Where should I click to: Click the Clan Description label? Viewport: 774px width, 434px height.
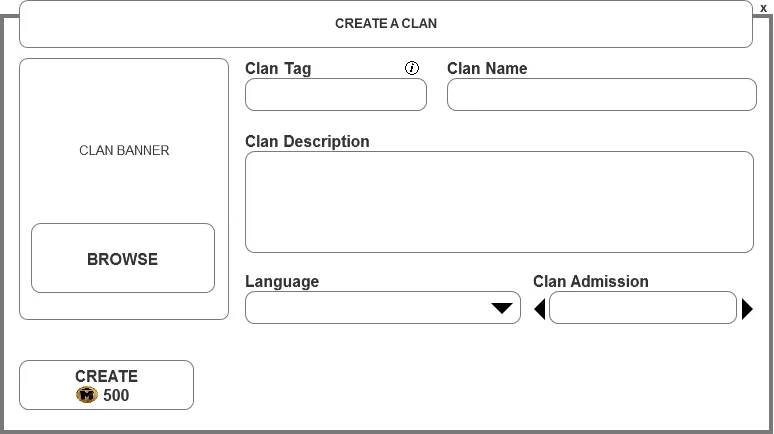(x=307, y=142)
